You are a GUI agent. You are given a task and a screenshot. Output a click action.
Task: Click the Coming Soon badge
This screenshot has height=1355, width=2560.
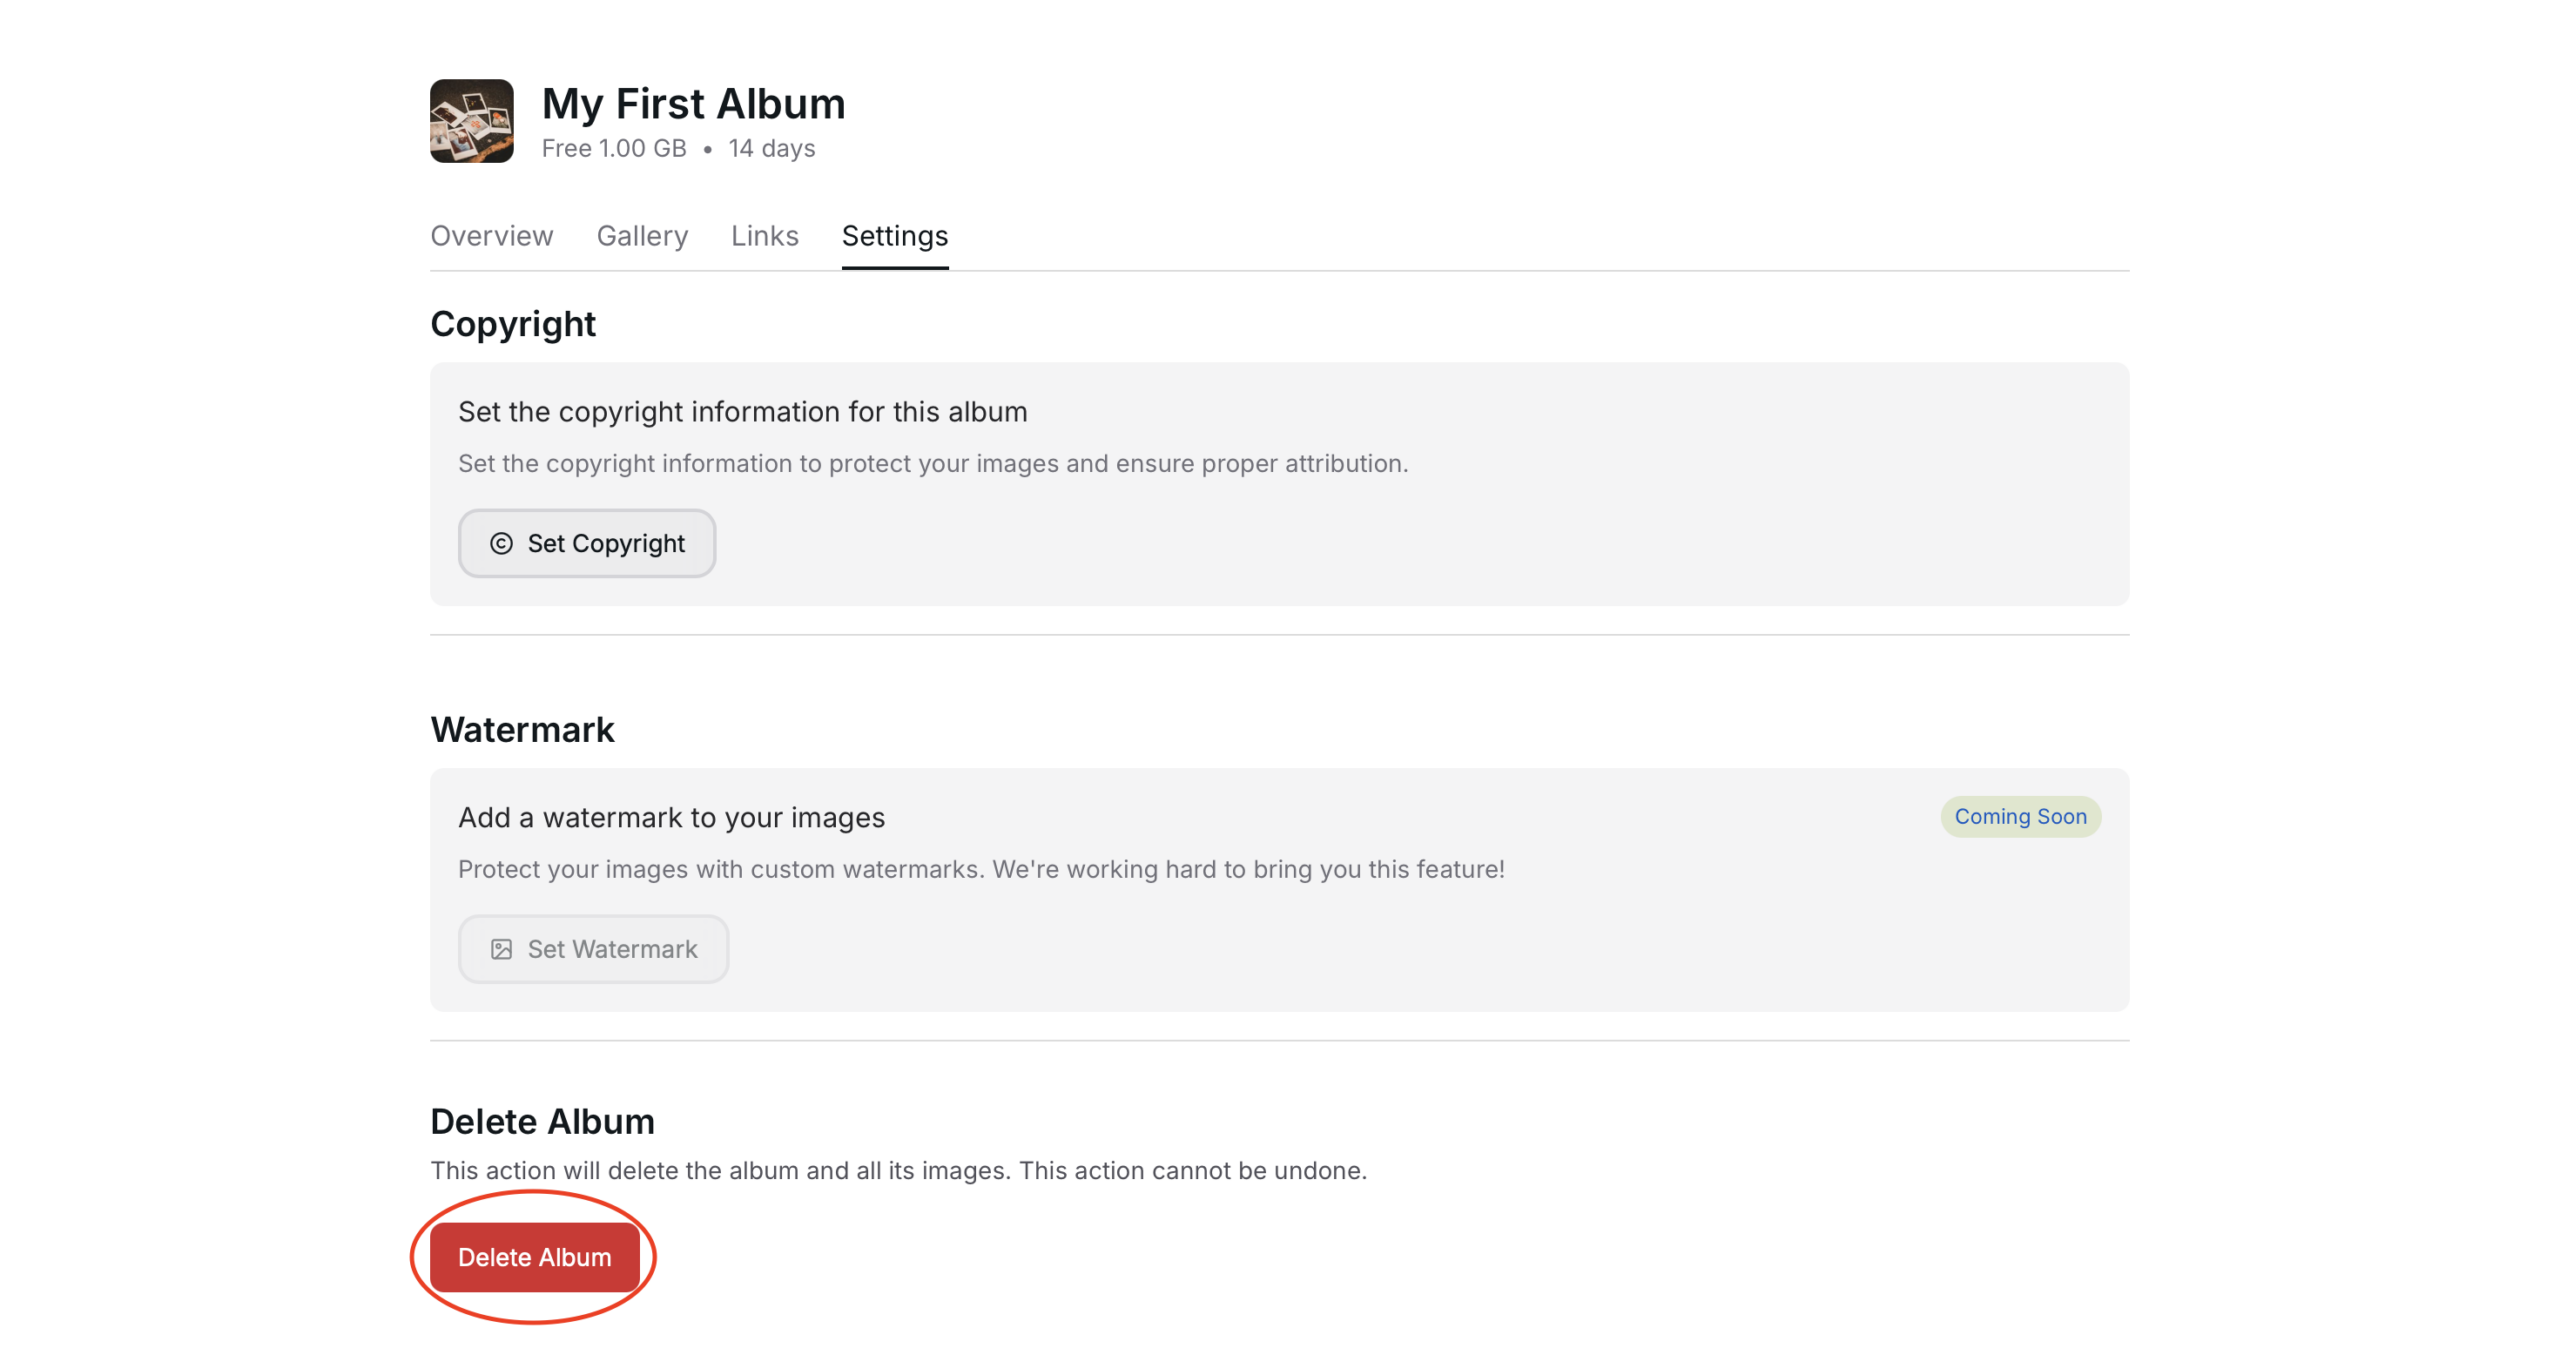pos(2020,816)
